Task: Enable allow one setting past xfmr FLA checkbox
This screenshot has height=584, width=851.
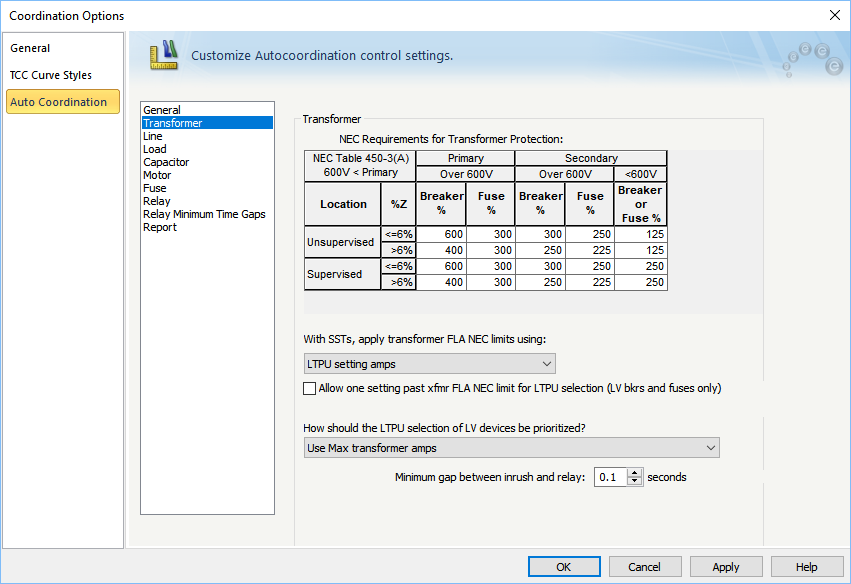Action: pyautogui.click(x=309, y=388)
